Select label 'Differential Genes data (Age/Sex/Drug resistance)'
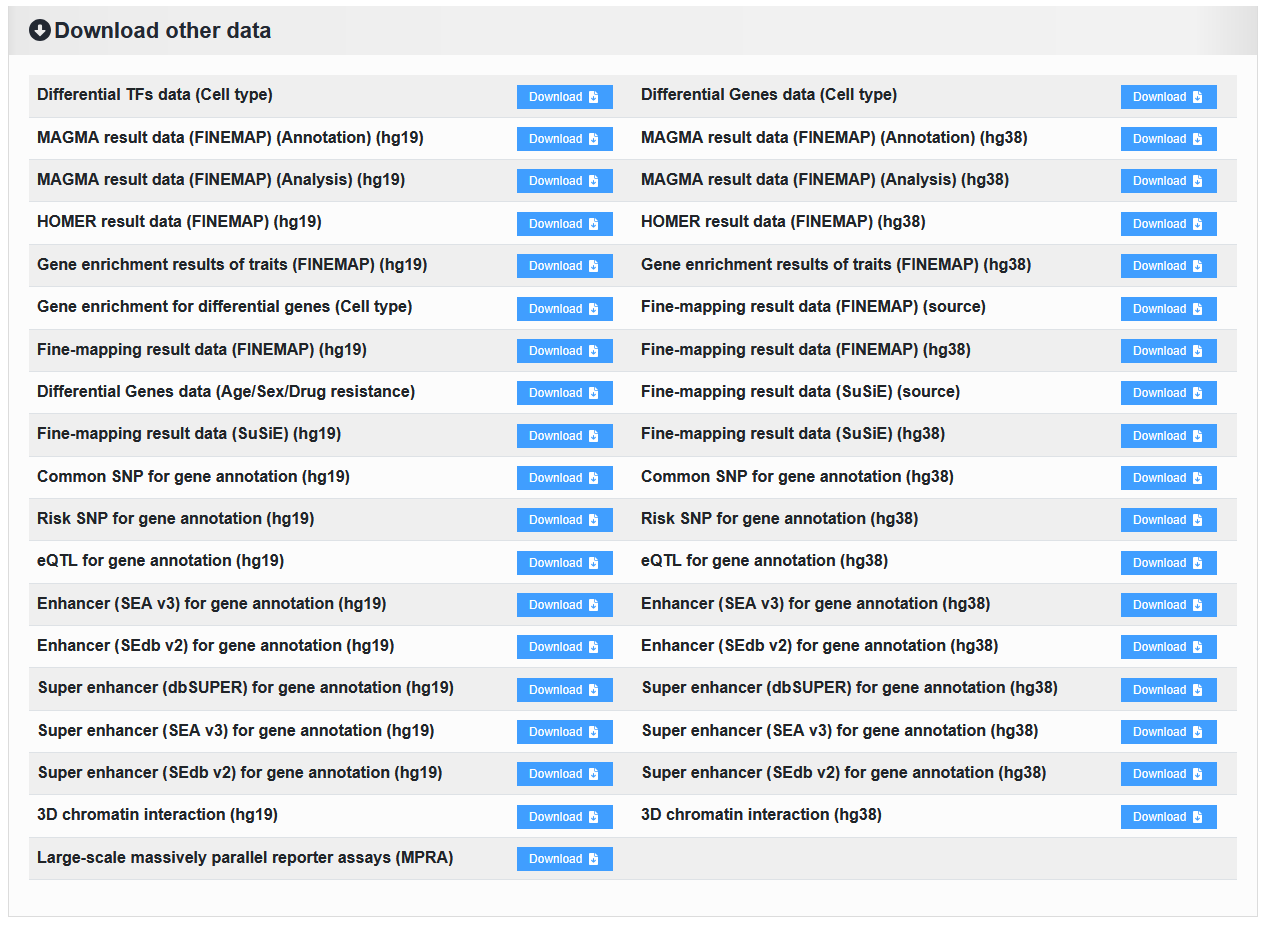 click(226, 392)
